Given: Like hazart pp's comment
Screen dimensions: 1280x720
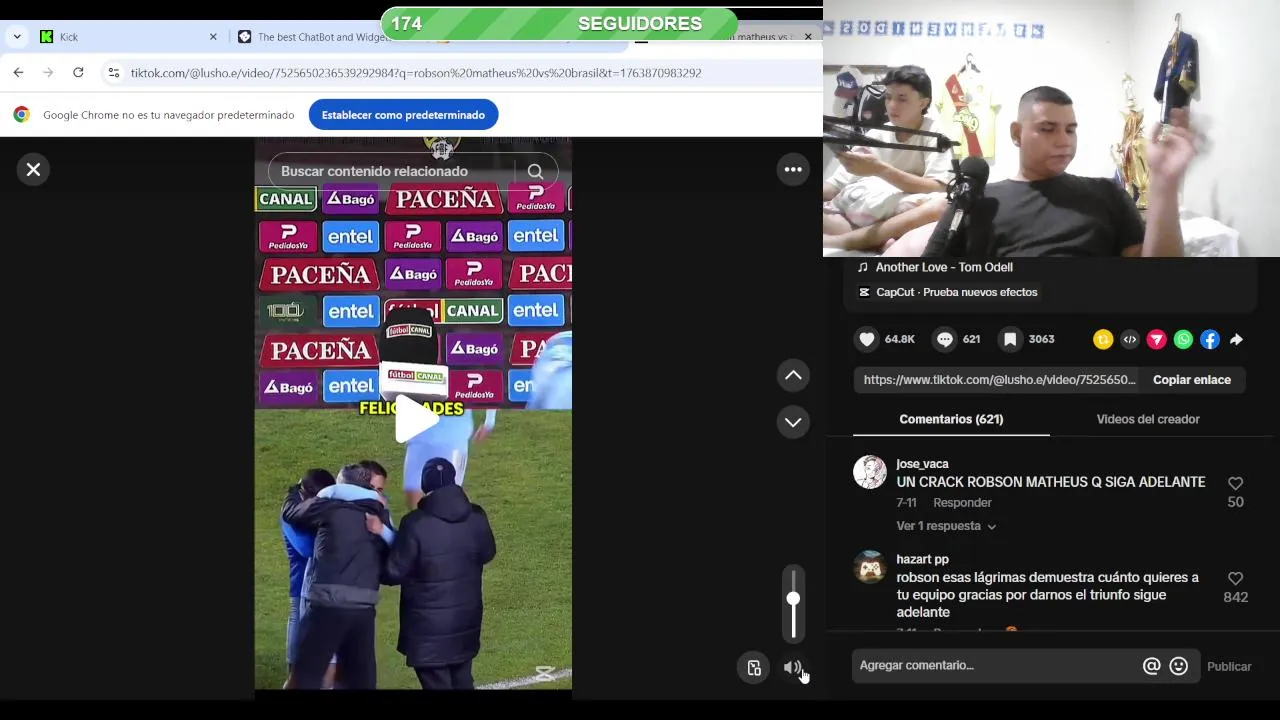Looking at the screenshot, I should point(1235,579).
